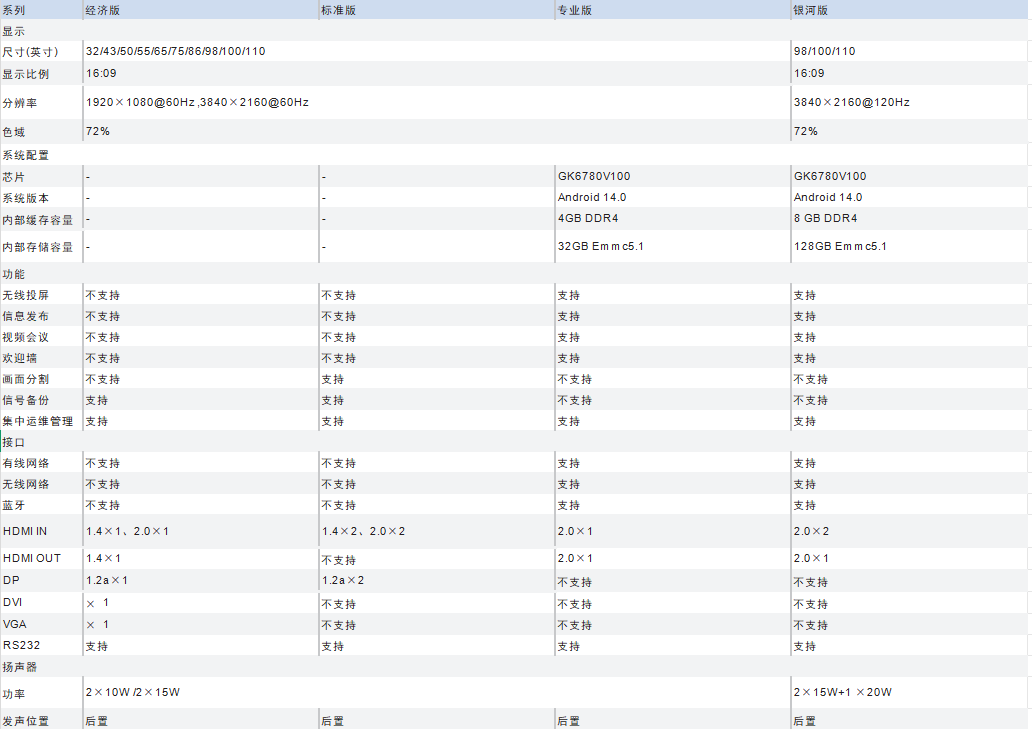Click the 功能 section row
This screenshot has width=1032, height=729.
pyautogui.click(x=513, y=274)
